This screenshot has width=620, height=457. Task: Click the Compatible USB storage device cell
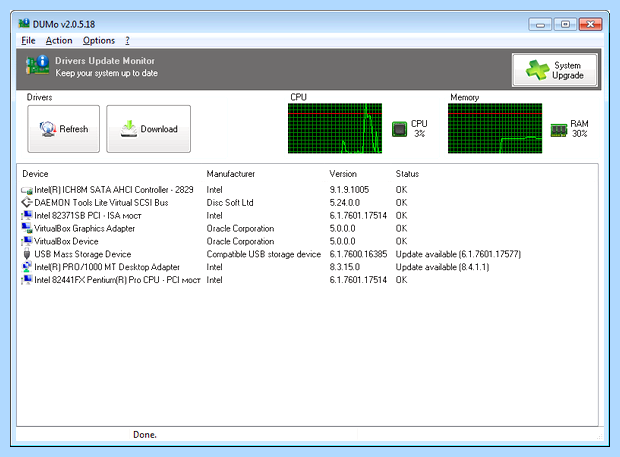(264, 254)
